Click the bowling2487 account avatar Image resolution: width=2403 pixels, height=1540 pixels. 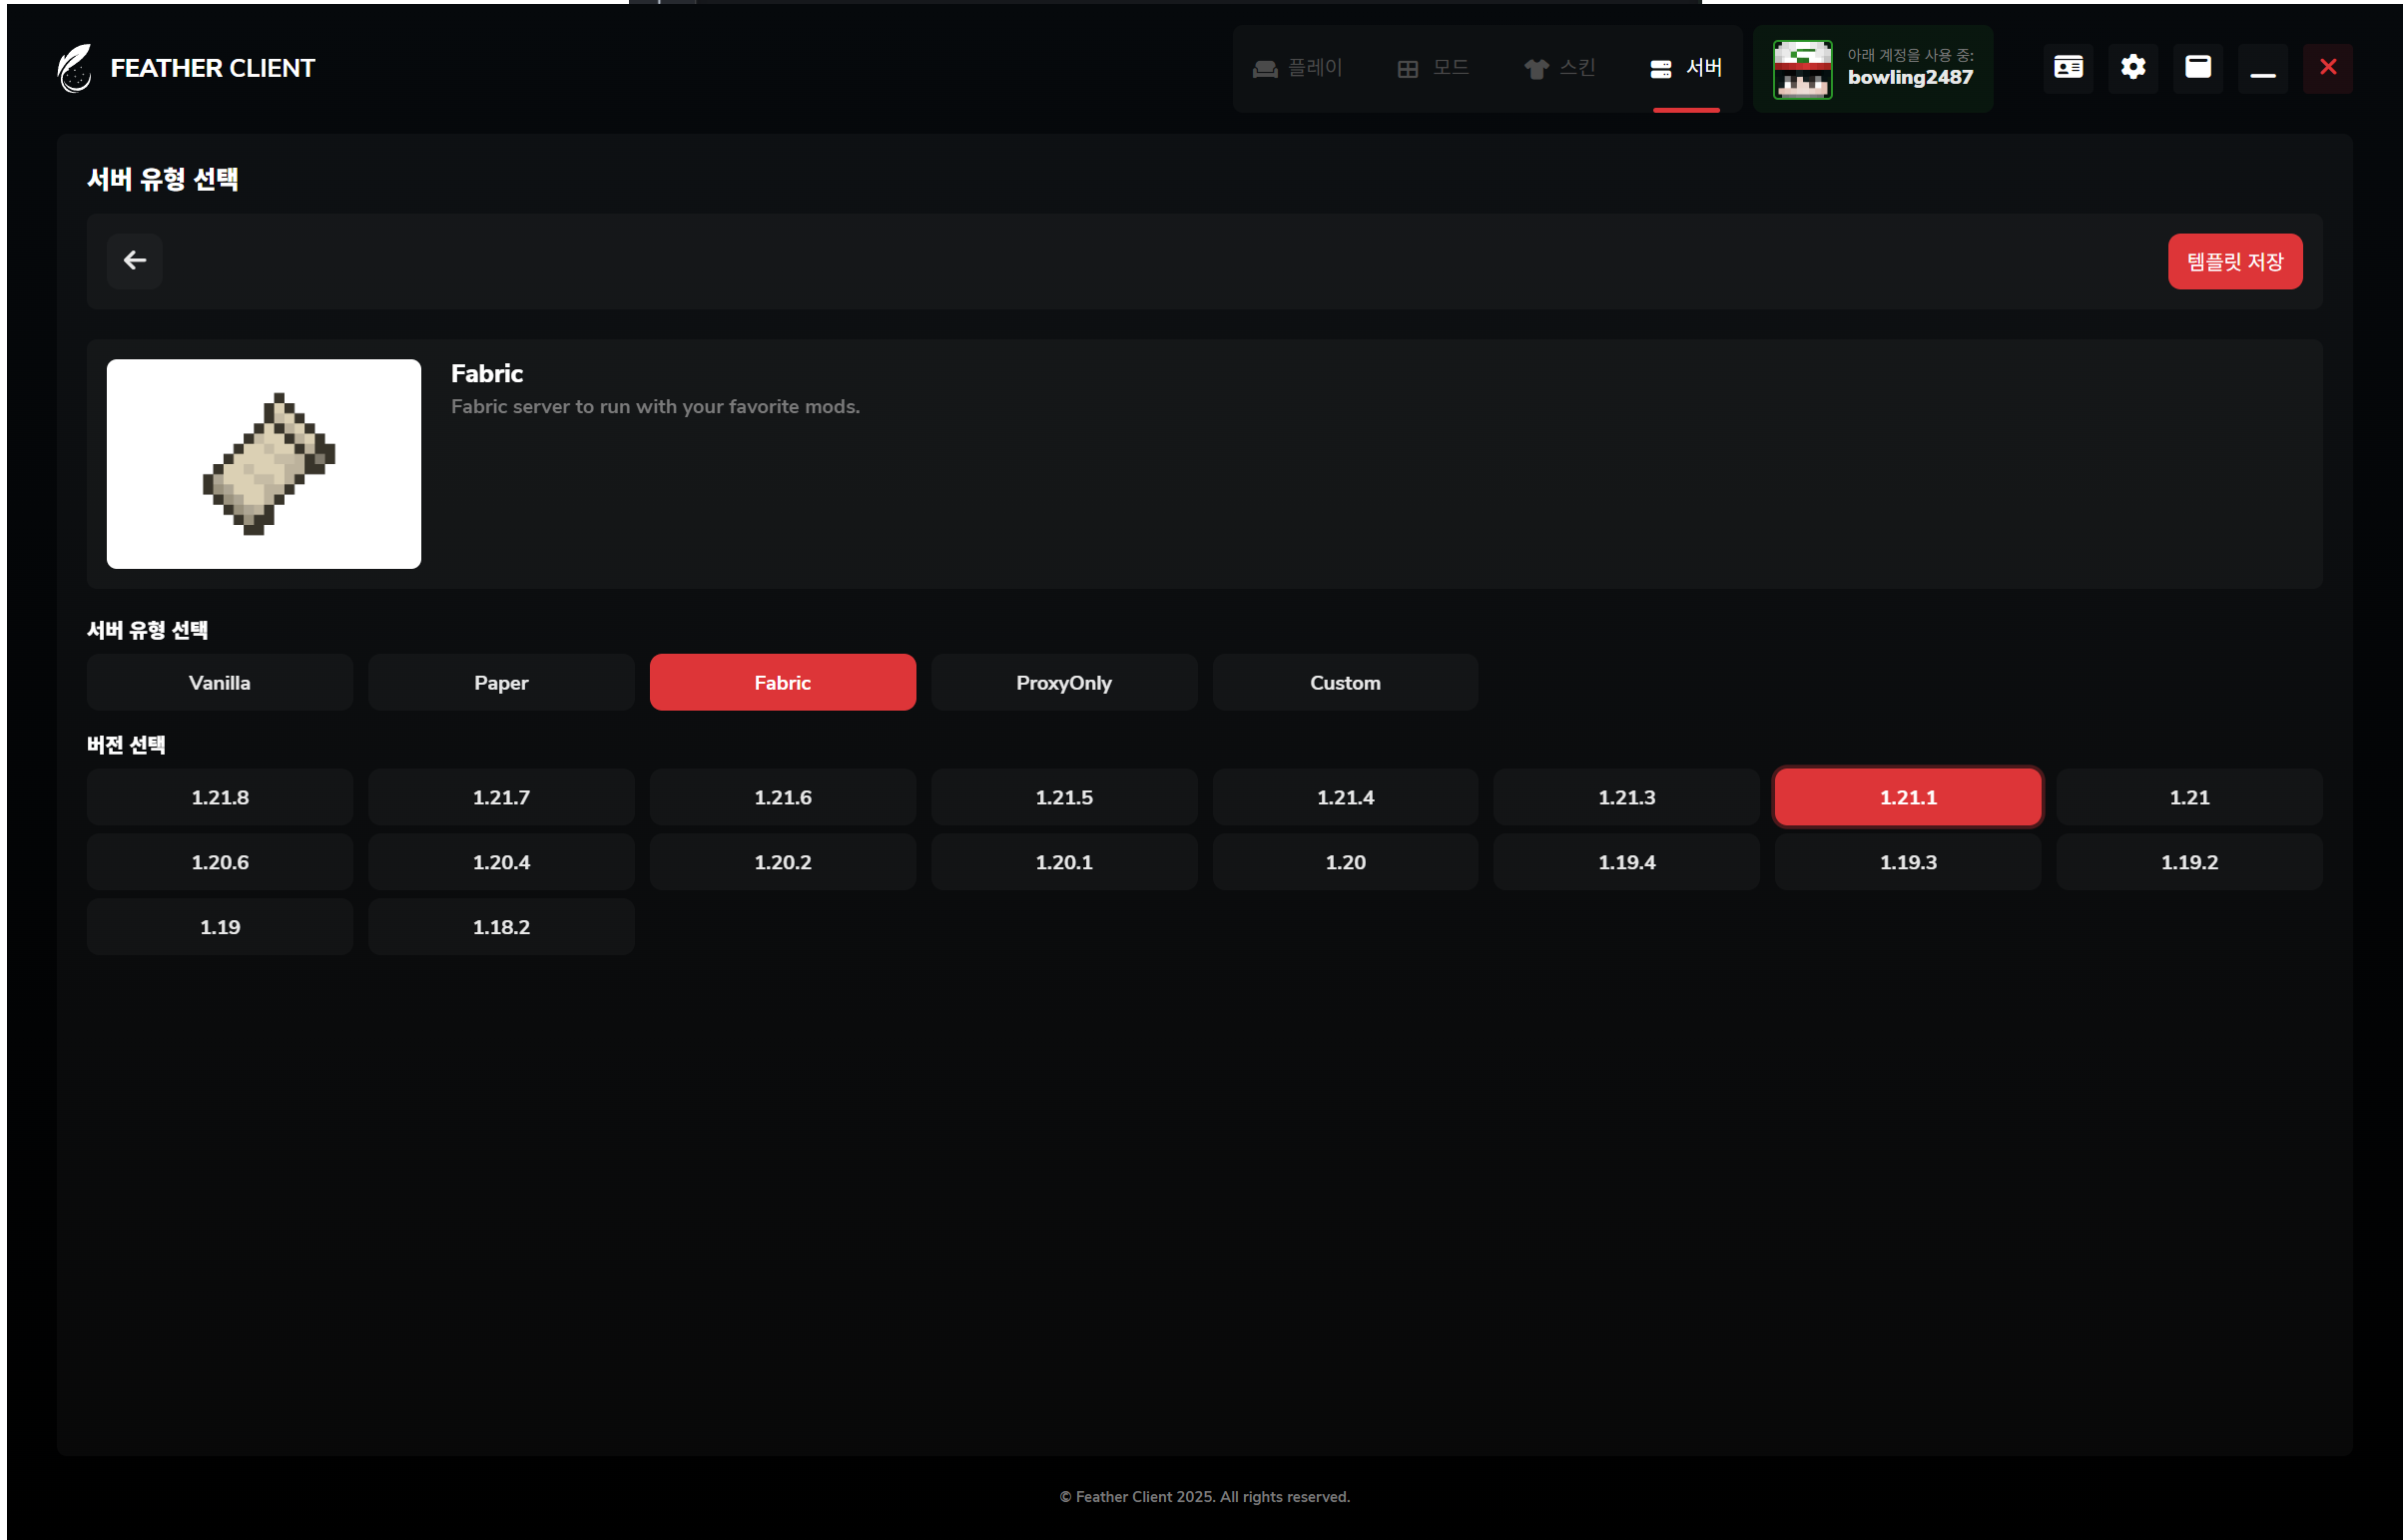(1801, 69)
